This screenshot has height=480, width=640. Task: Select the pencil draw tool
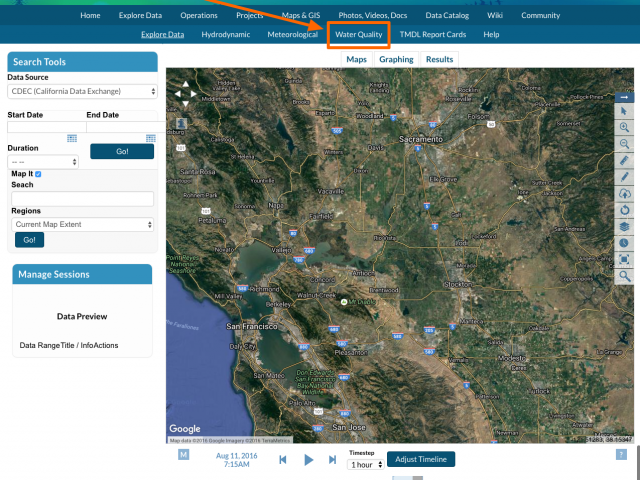624,177
